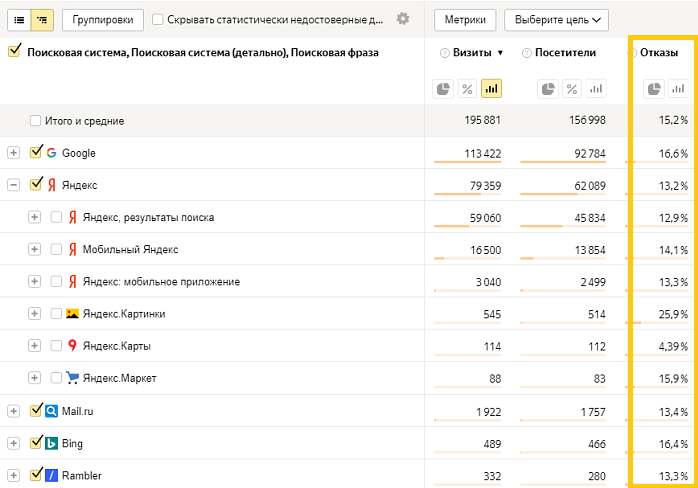698x488 pixels.
Task: Select bar chart icon under Визиты
Action: pos(491,89)
